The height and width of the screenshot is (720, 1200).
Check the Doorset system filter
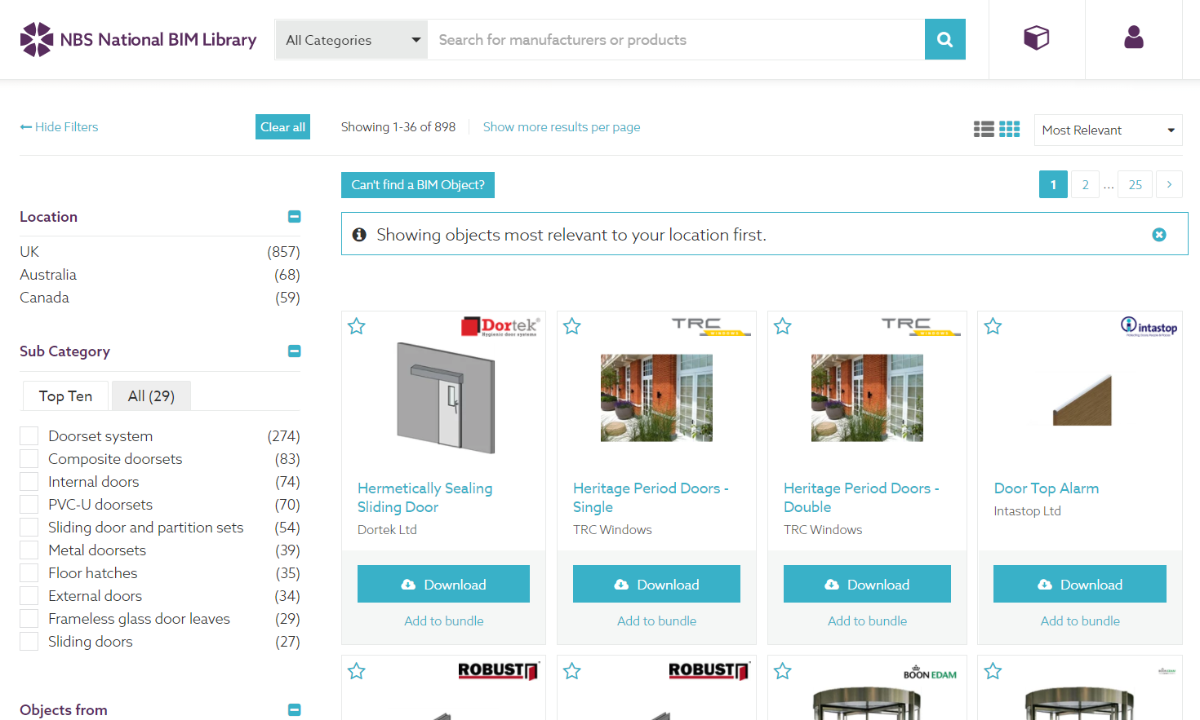tap(29, 436)
